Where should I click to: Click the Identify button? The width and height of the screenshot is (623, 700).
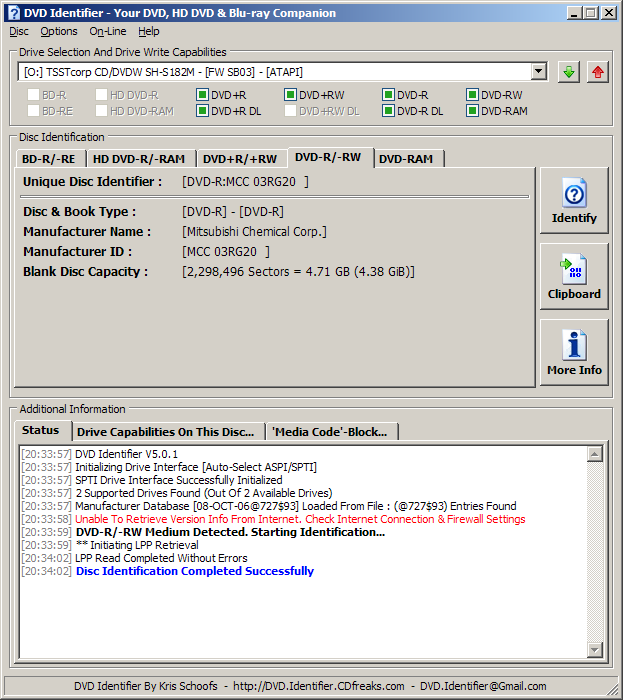pos(574,200)
